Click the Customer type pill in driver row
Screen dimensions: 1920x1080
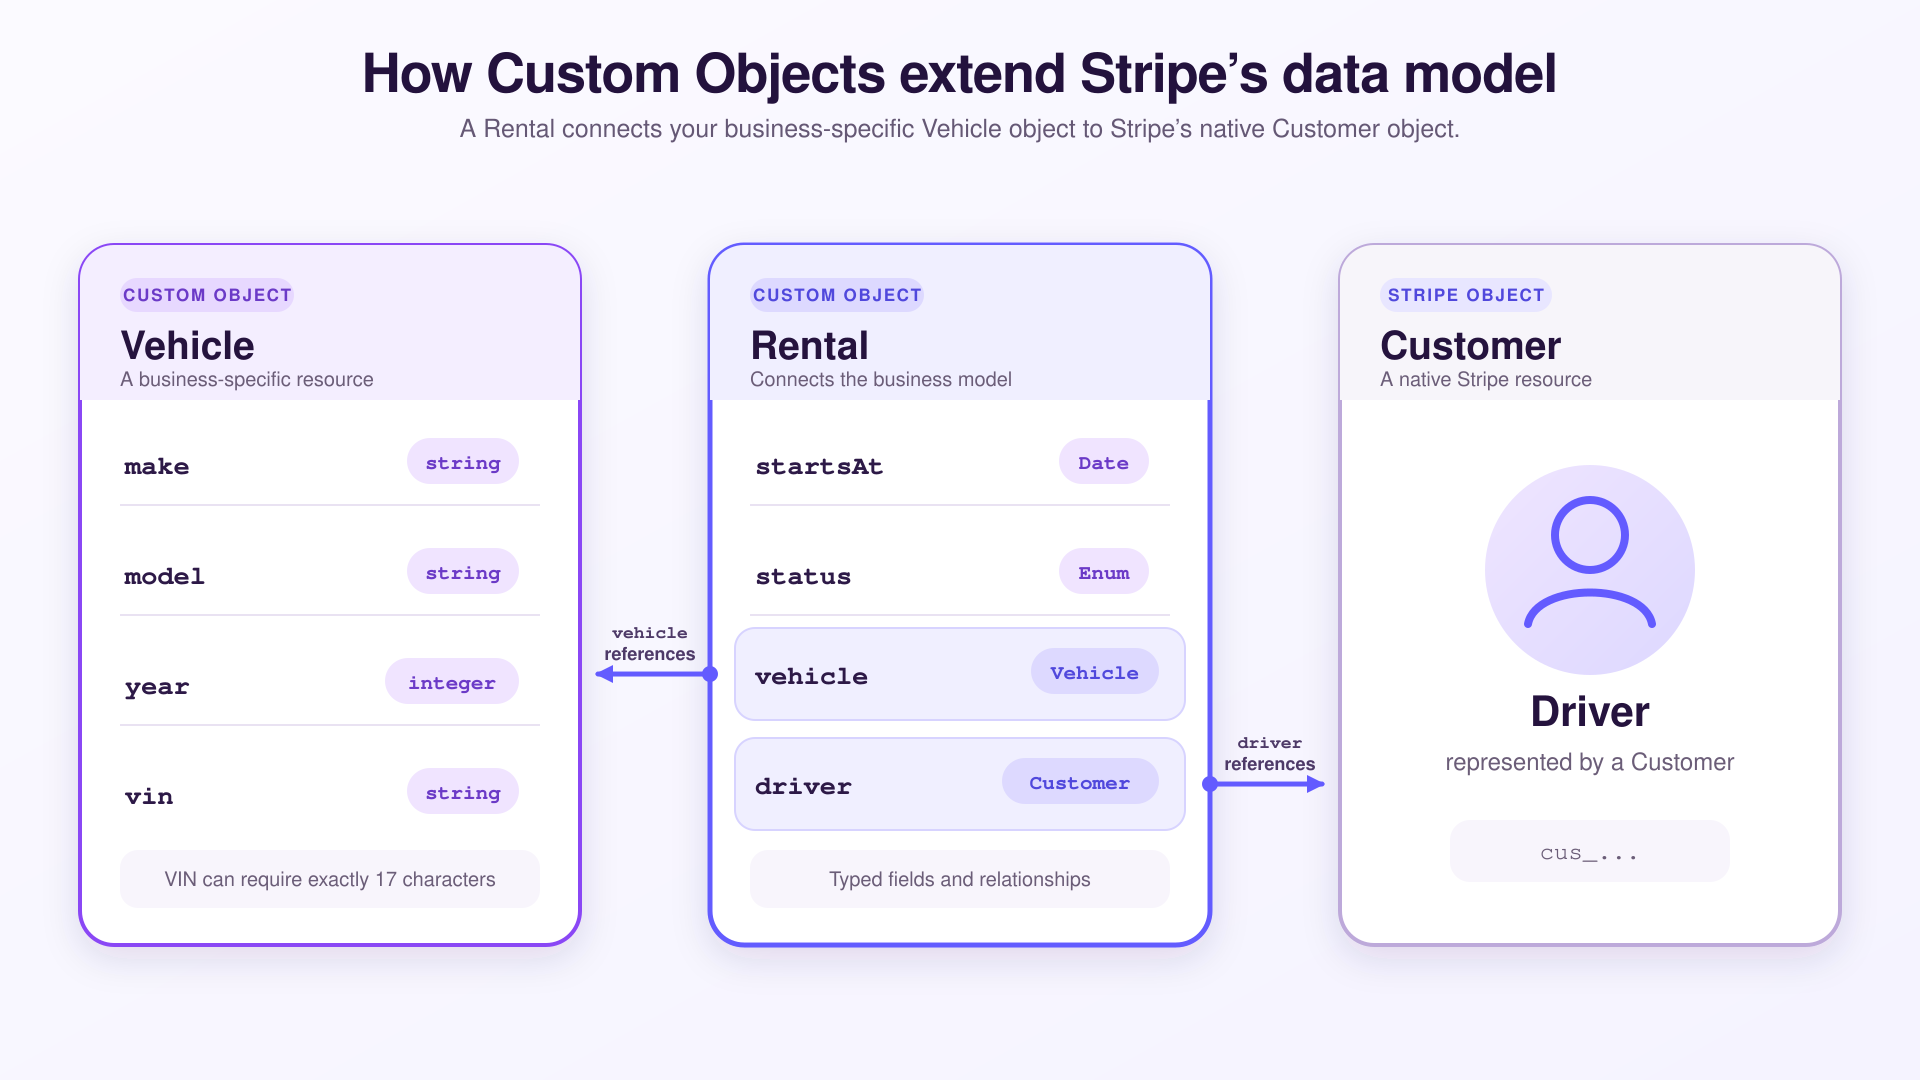click(x=1080, y=782)
